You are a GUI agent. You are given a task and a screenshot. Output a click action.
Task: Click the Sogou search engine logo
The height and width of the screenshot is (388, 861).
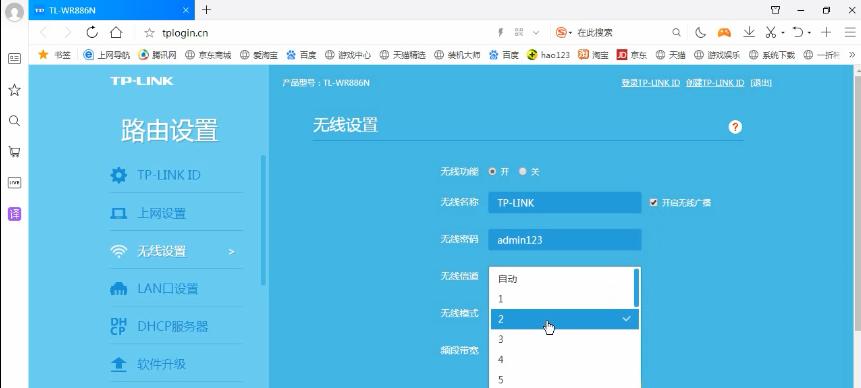point(561,33)
